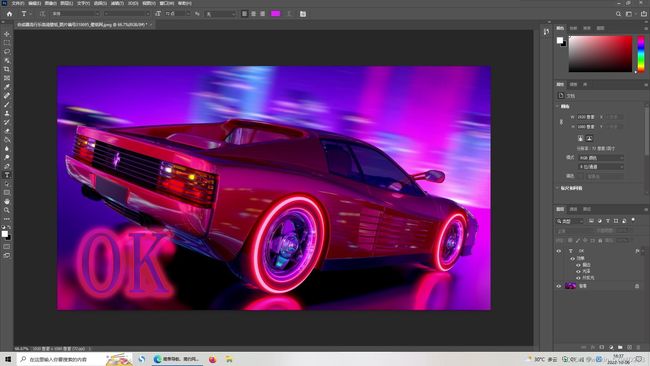Screen dimensions: 650x366
Task: Open the Window menu
Action: tap(166, 3)
